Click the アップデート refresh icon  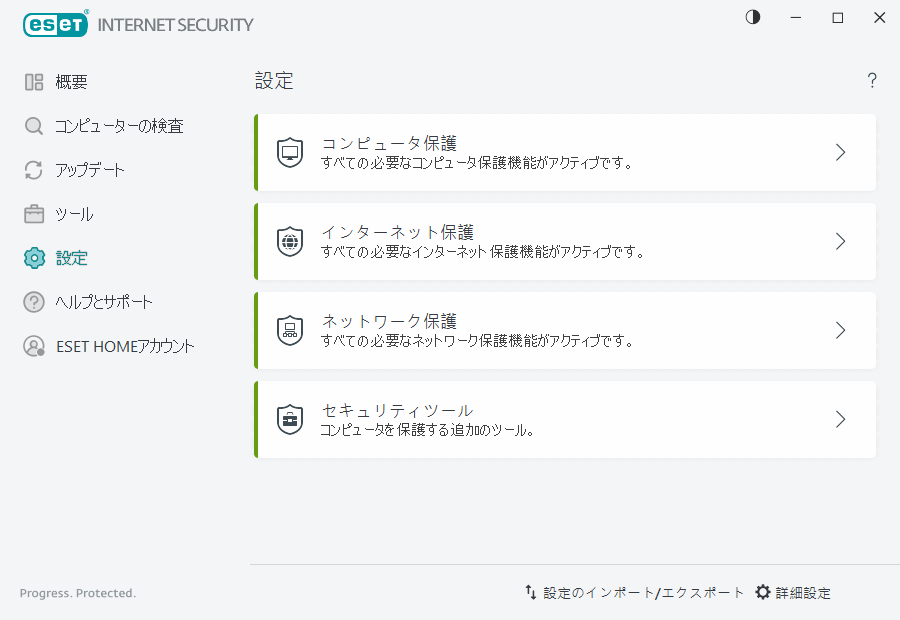(33, 169)
